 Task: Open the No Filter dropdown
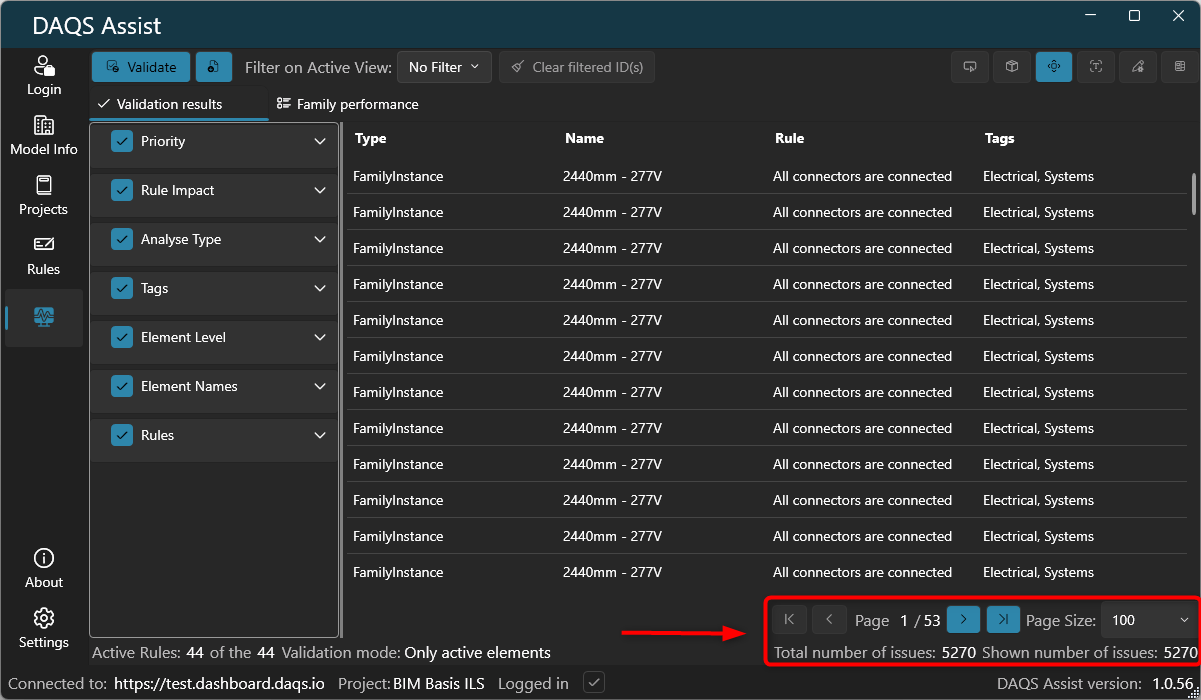pyautogui.click(x=444, y=67)
